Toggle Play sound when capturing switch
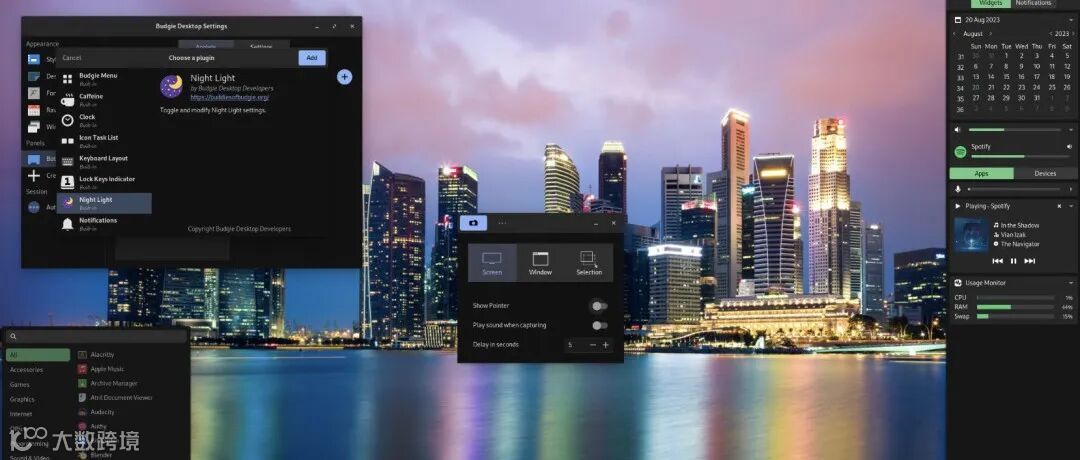 (599, 325)
